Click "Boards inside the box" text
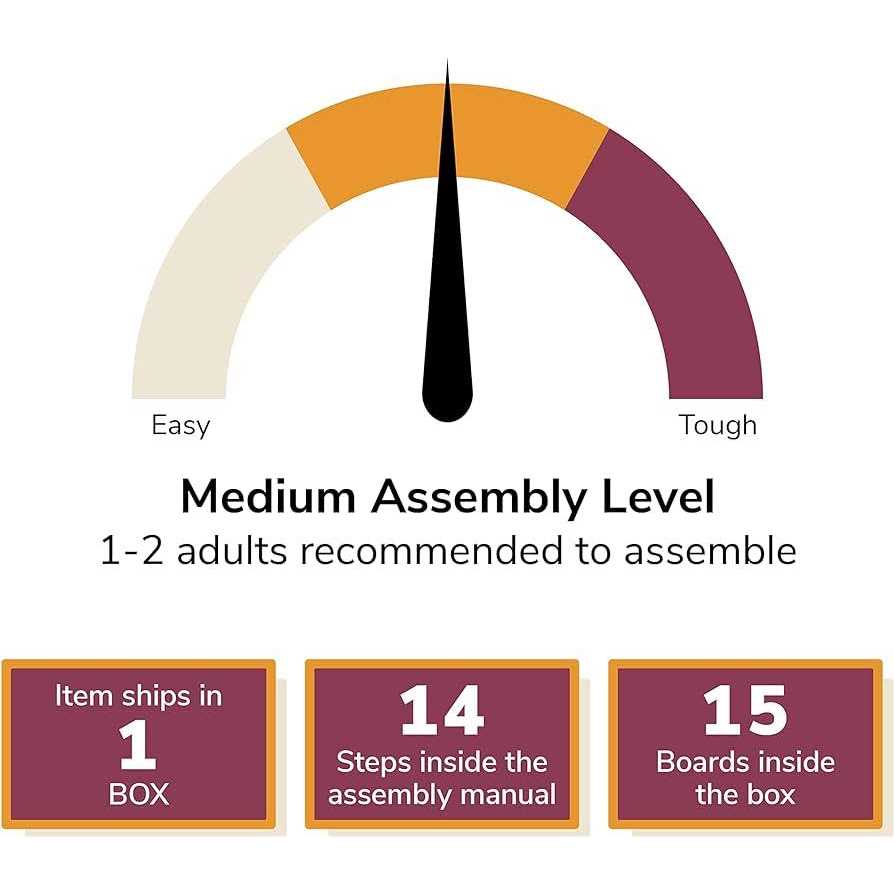This screenshot has width=894, height=894. (x=745, y=778)
